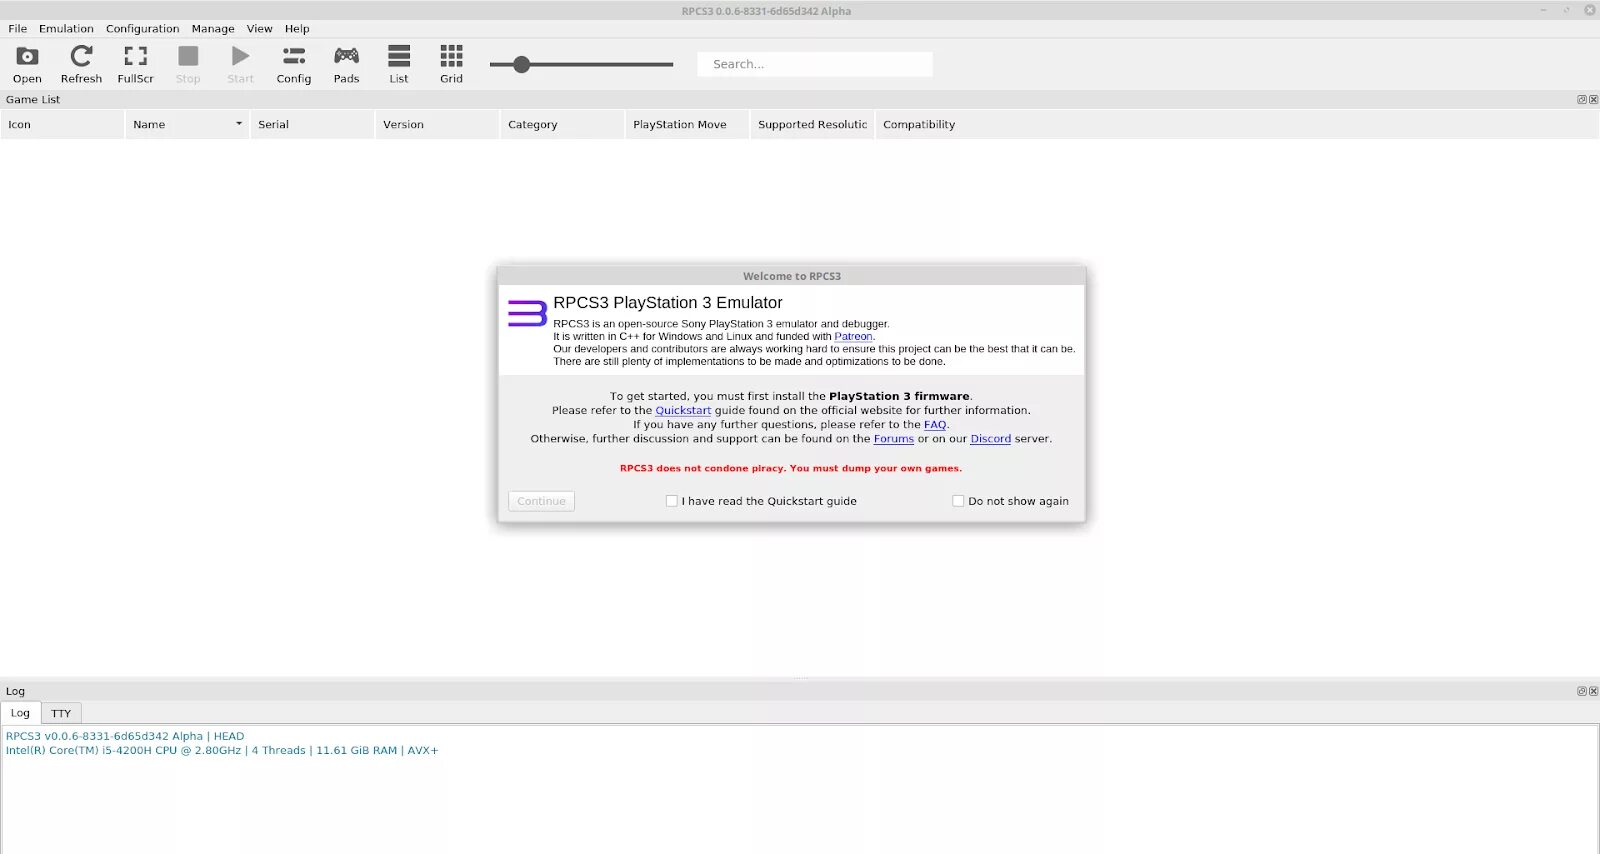This screenshot has width=1600, height=854.
Task: Click log line starting 'Intel(R) Core(TM) i5-4200H'
Action: tap(222, 750)
